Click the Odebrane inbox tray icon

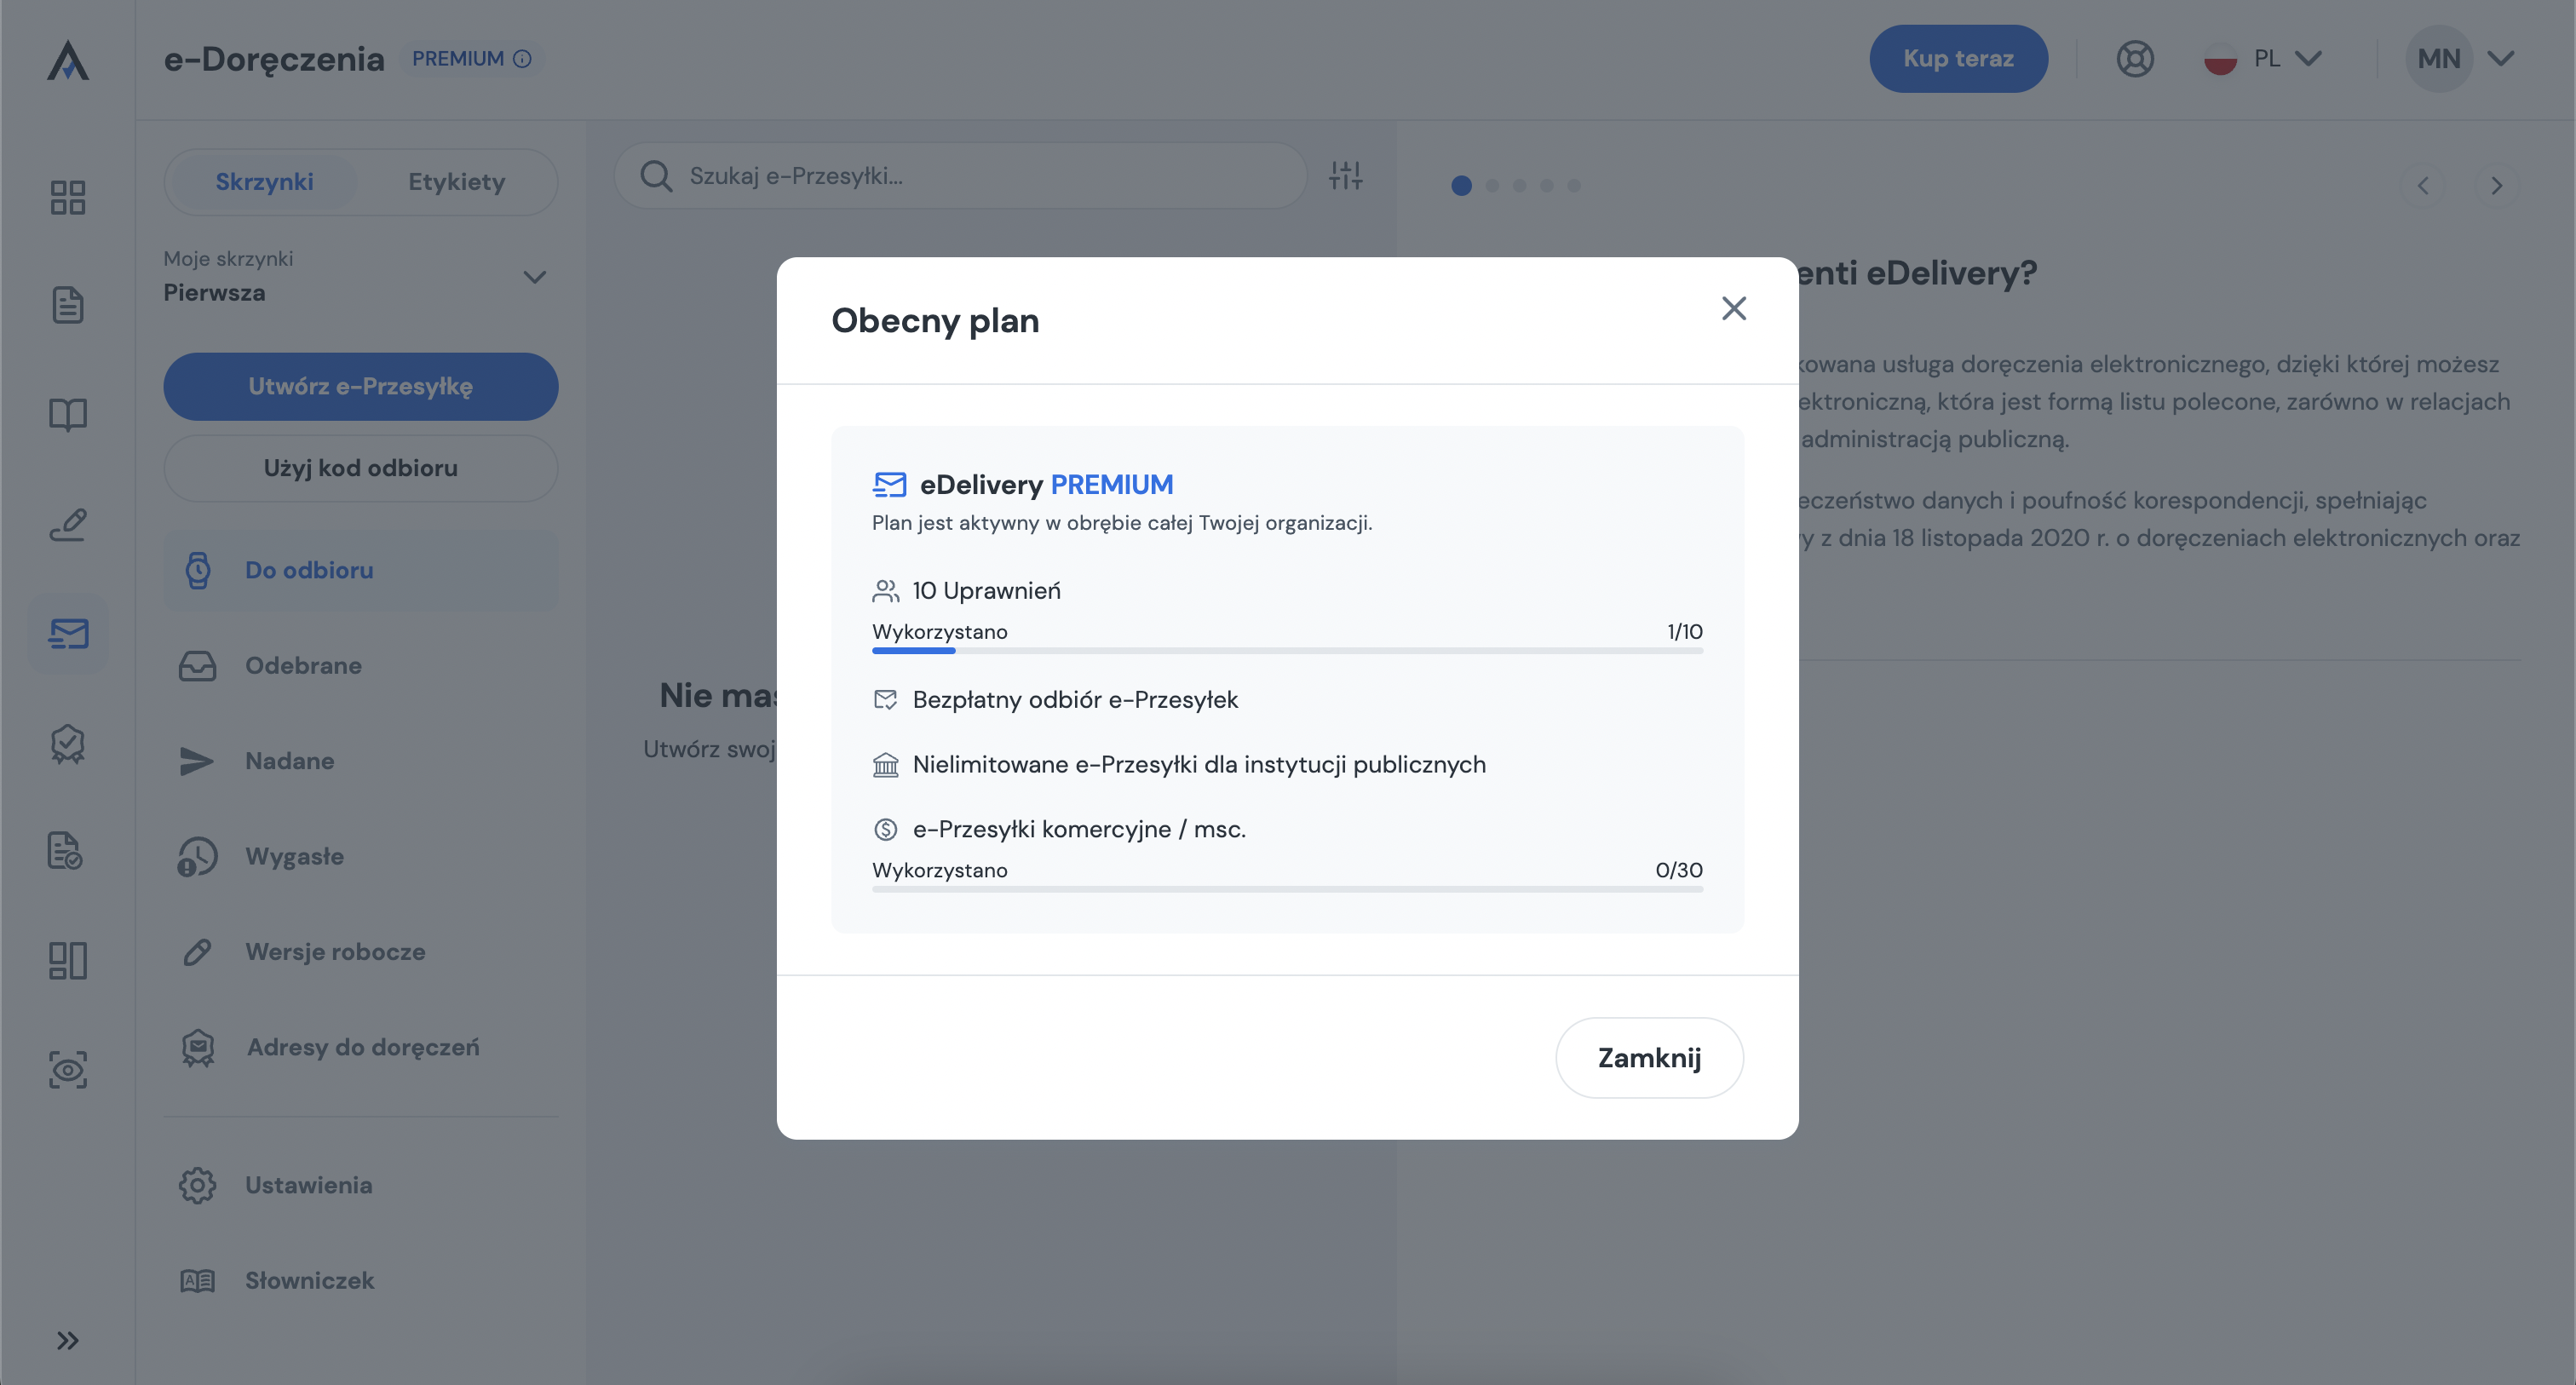tap(197, 665)
